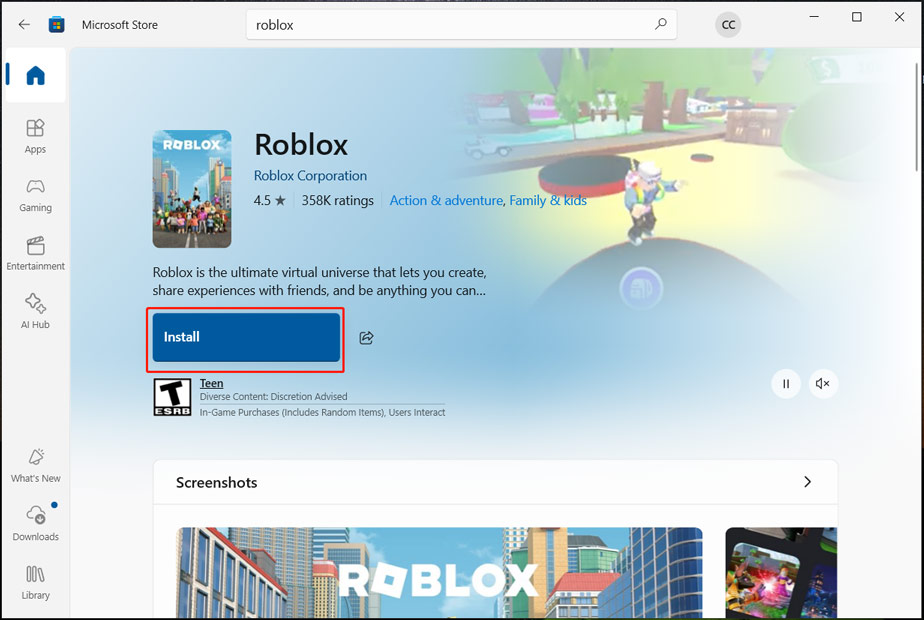Share the Roblox app page

pyautogui.click(x=367, y=338)
